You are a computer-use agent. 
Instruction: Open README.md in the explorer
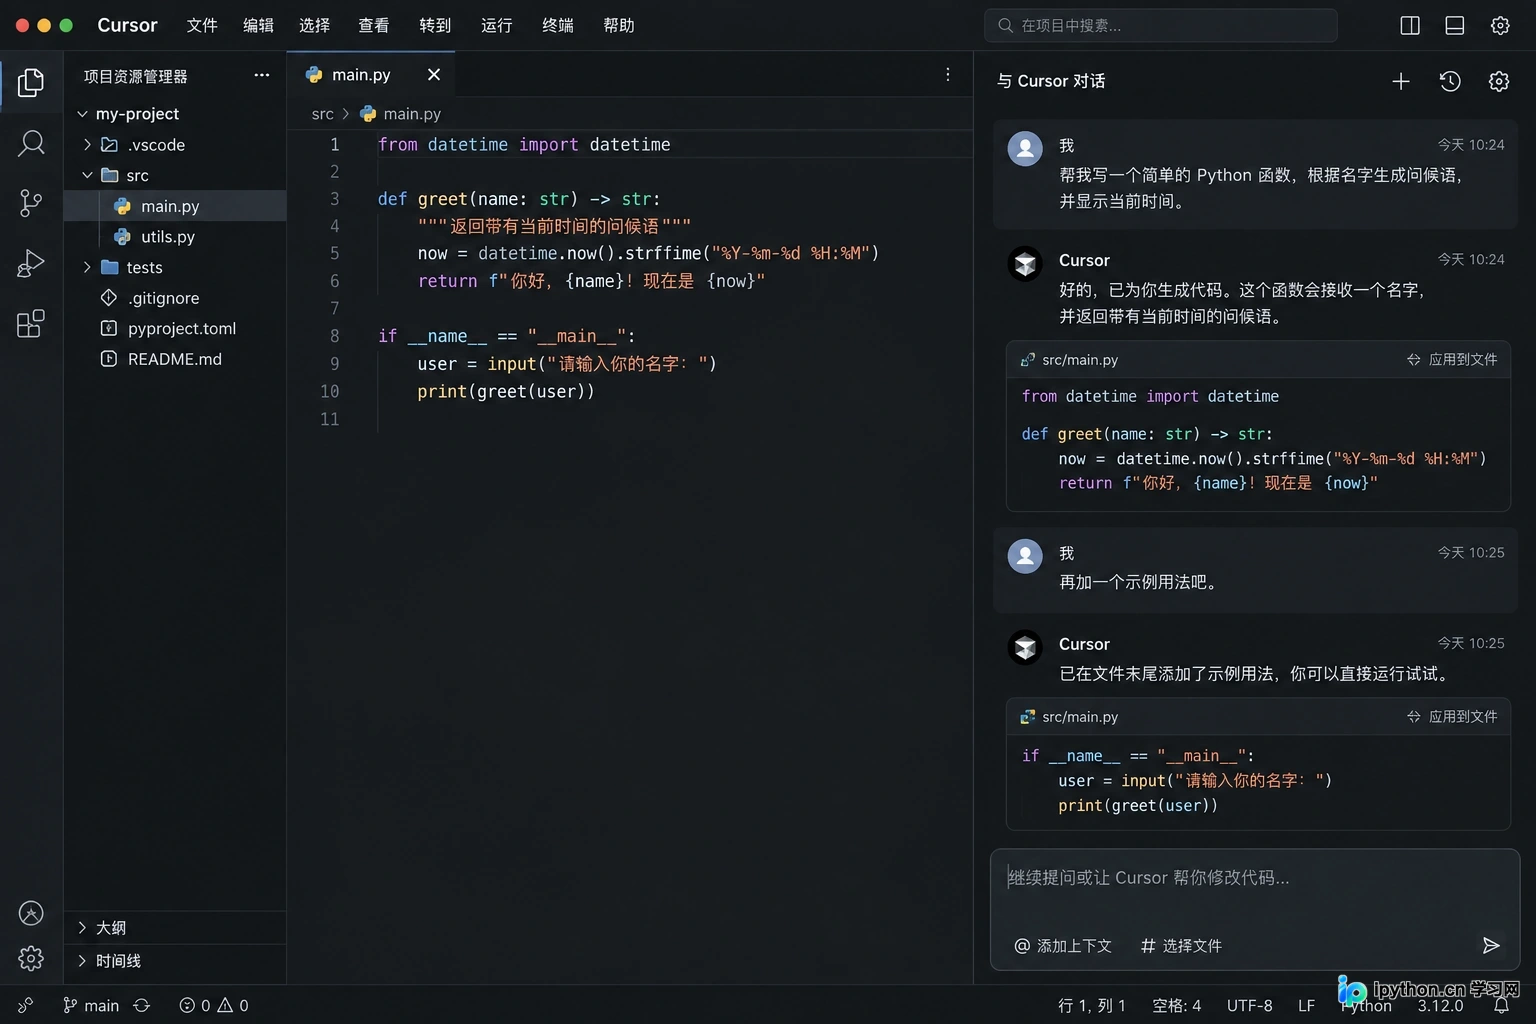175,359
